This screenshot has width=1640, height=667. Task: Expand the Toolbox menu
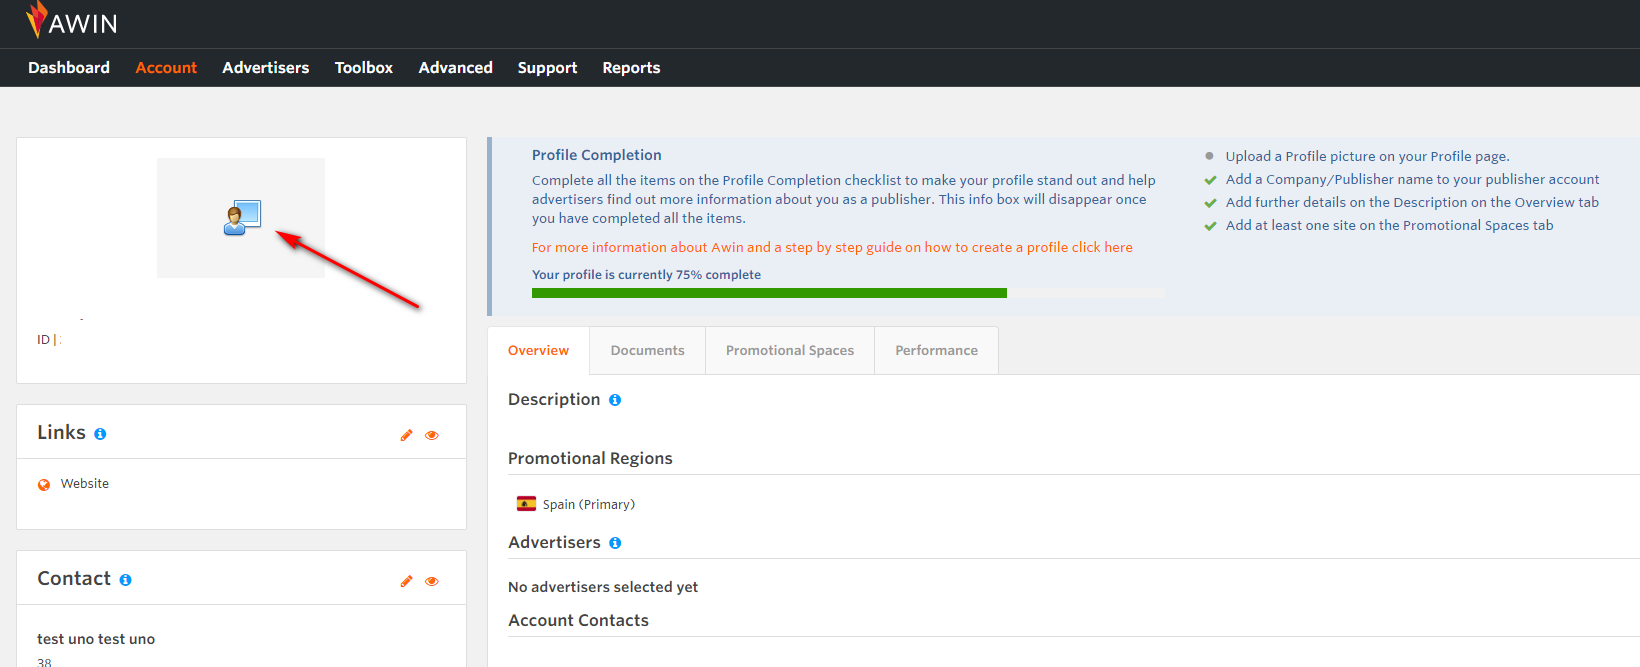click(x=363, y=68)
